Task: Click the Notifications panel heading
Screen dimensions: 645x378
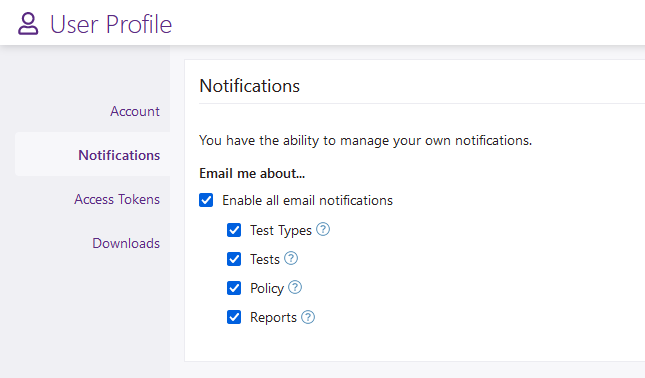Action: pyautogui.click(x=250, y=86)
